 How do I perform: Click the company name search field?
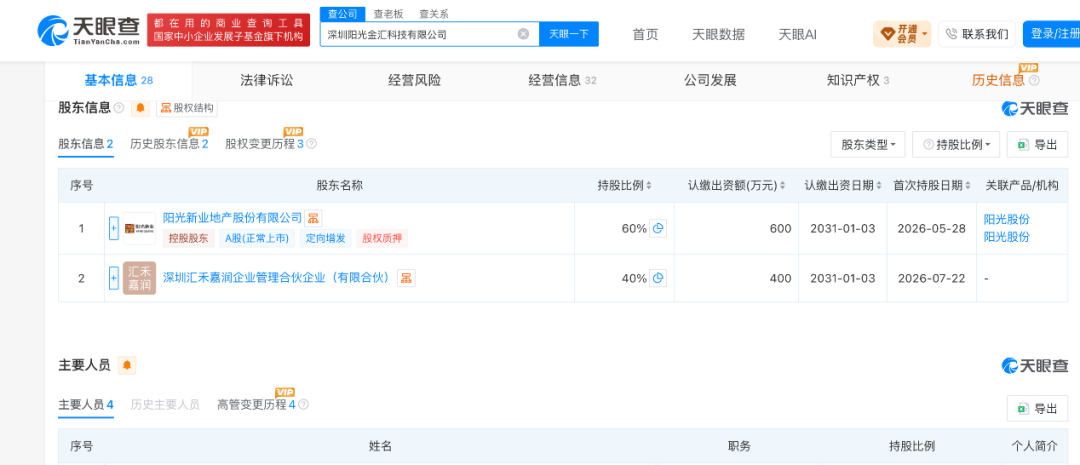420,34
